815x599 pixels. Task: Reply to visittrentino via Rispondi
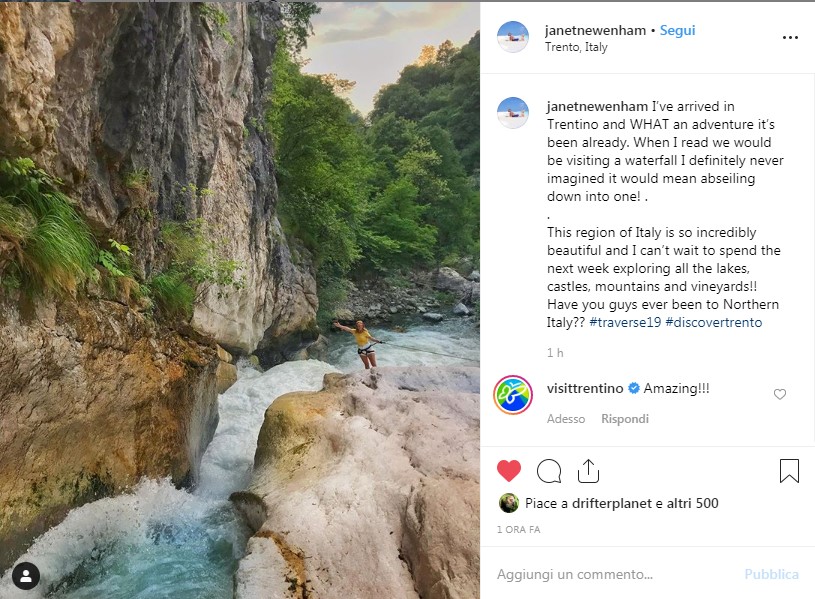point(625,419)
